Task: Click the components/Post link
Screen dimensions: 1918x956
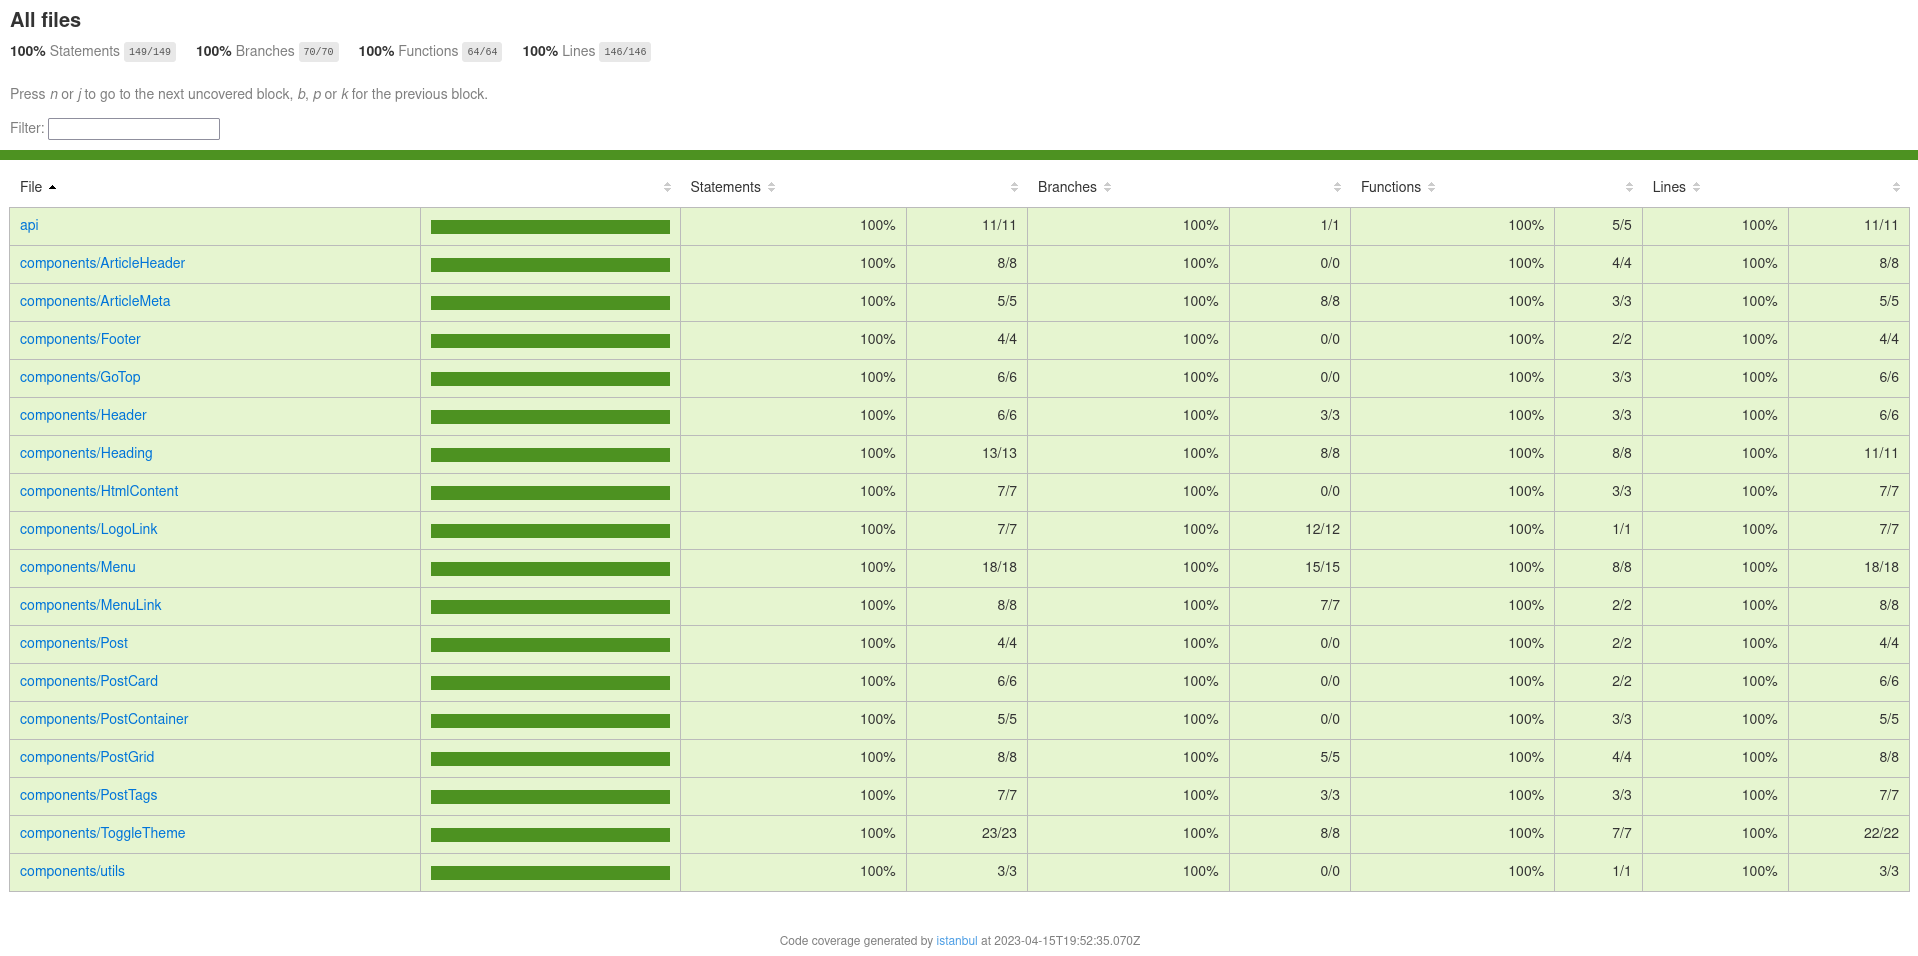Action: 74,643
